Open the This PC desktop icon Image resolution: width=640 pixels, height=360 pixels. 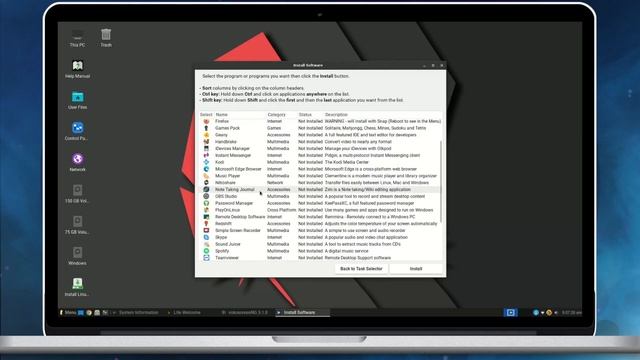click(x=77, y=38)
